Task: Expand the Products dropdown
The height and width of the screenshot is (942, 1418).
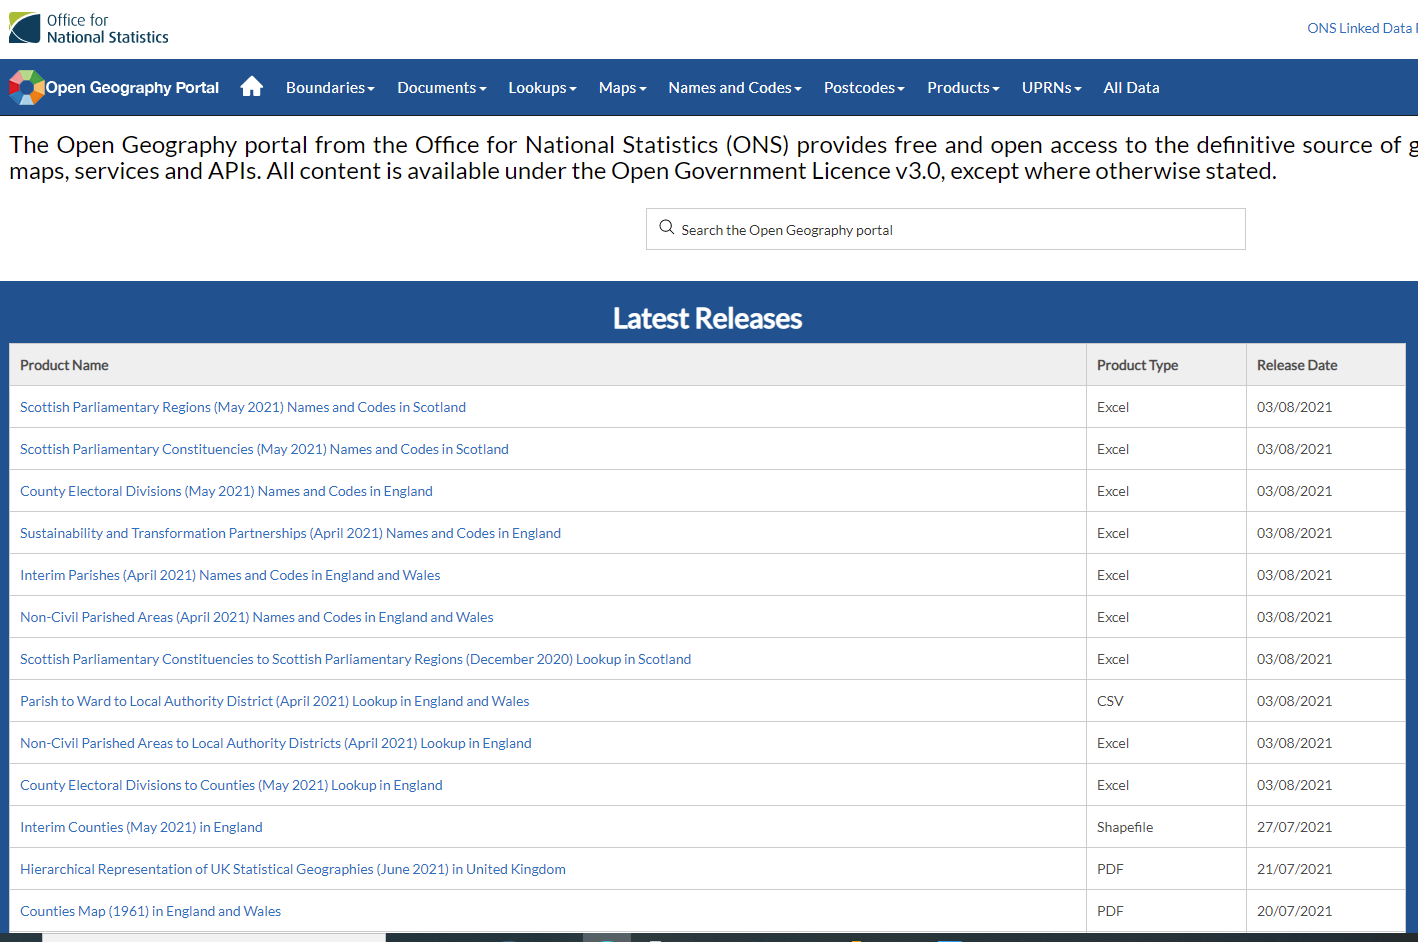Action: pyautogui.click(x=963, y=88)
